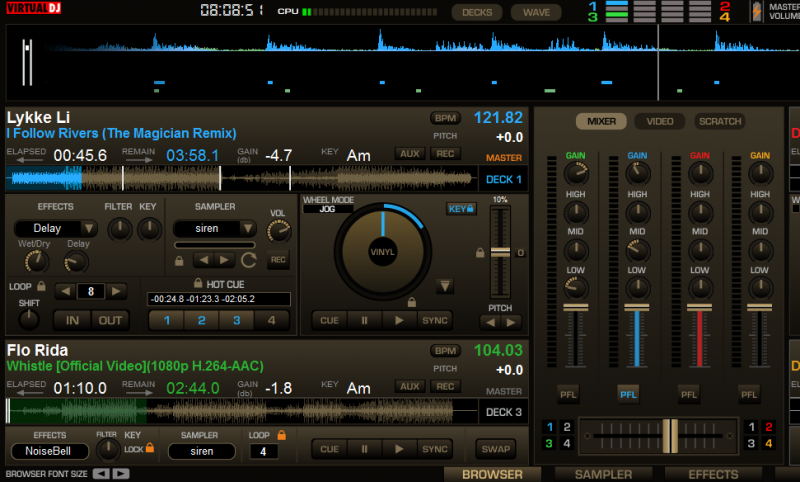The height and width of the screenshot is (482, 800).
Task: Start playing Deck 3 track
Action: click(x=399, y=449)
